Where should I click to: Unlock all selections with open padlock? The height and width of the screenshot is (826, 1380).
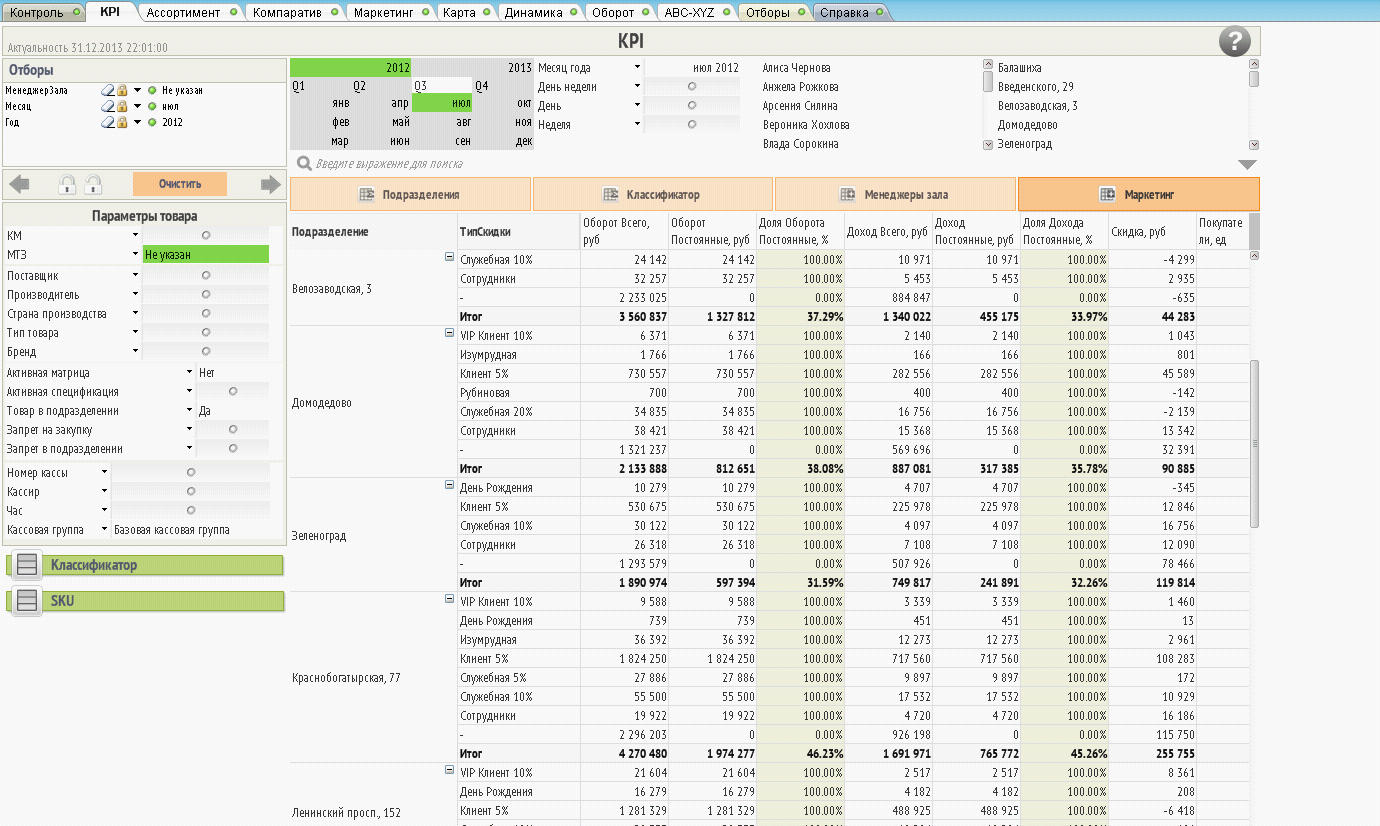click(x=94, y=184)
